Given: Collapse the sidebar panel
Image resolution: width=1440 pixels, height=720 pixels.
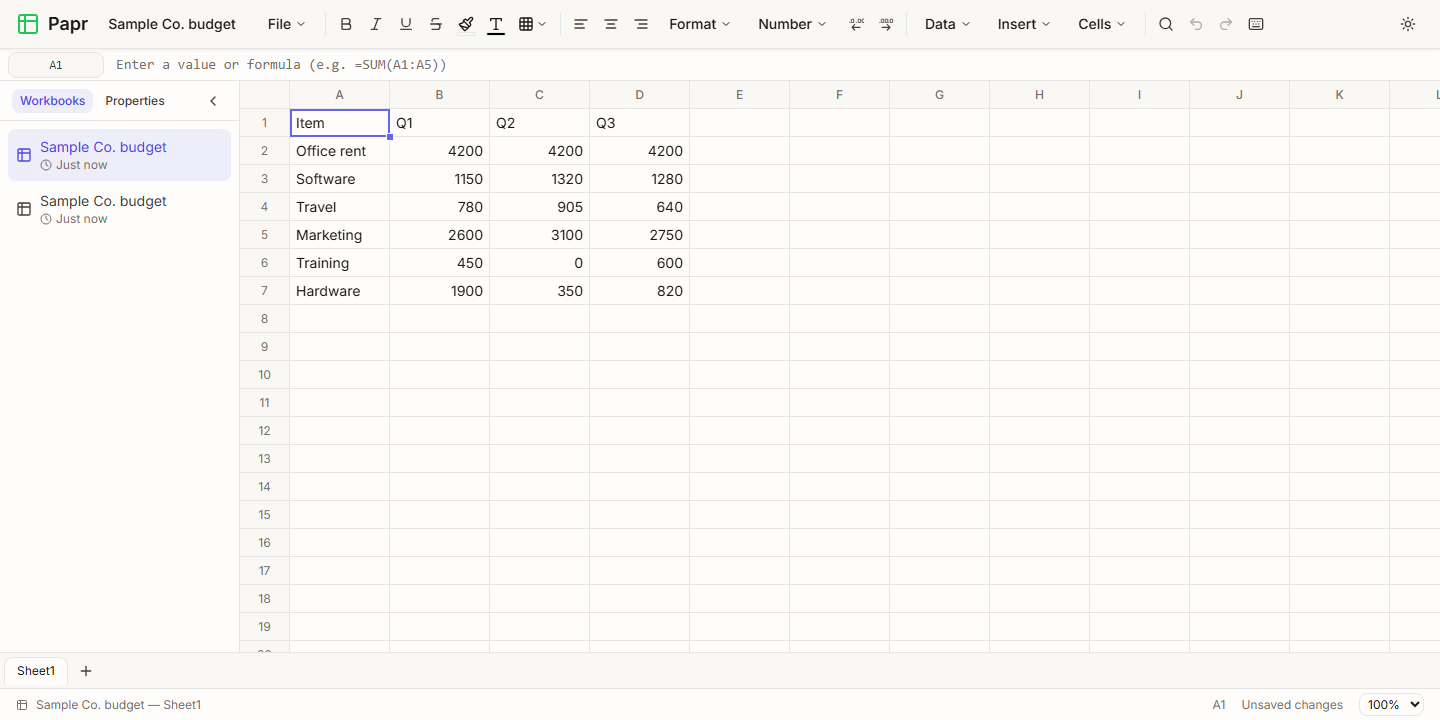Looking at the screenshot, I should click(213, 101).
